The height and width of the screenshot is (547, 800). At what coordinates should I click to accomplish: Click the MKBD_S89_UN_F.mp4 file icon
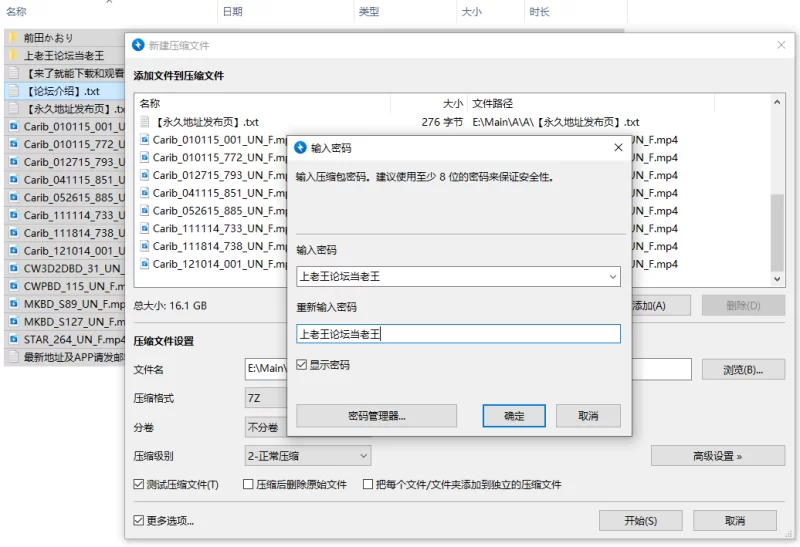pyautogui.click(x=14, y=304)
